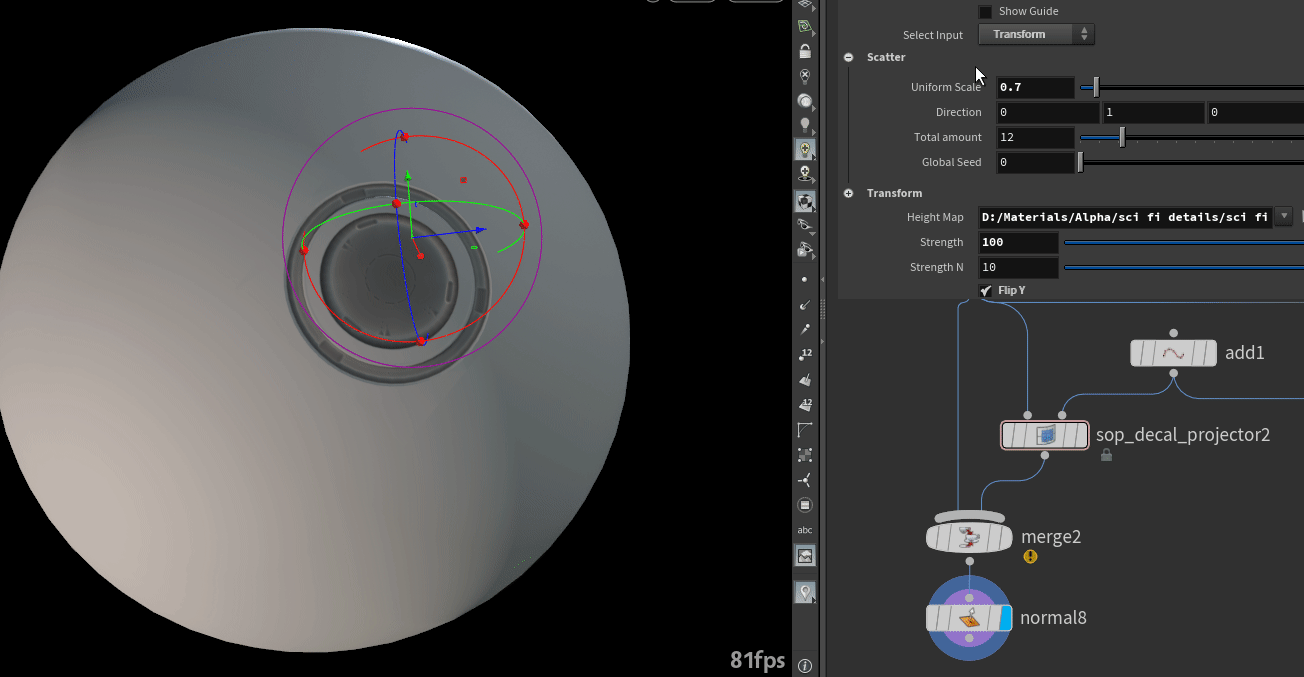This screenshot has height=677, width=1304.
Task: Uncheck the Flip Y checkbox
Action: pyautogui.click(x=984, y=290)
